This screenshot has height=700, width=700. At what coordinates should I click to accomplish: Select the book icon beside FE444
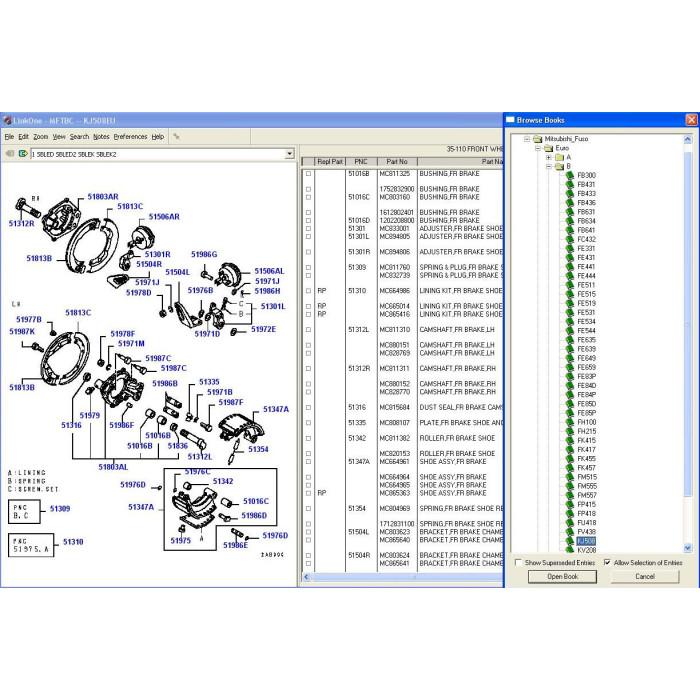pos(569,276)
